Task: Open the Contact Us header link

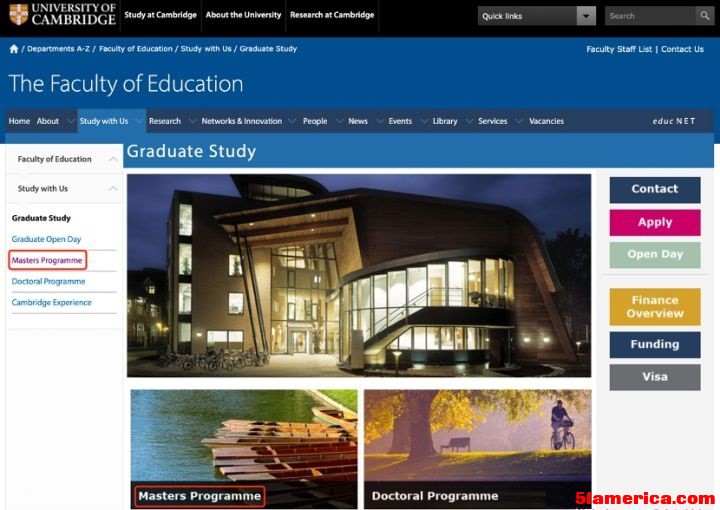Action: coord(682,49)
